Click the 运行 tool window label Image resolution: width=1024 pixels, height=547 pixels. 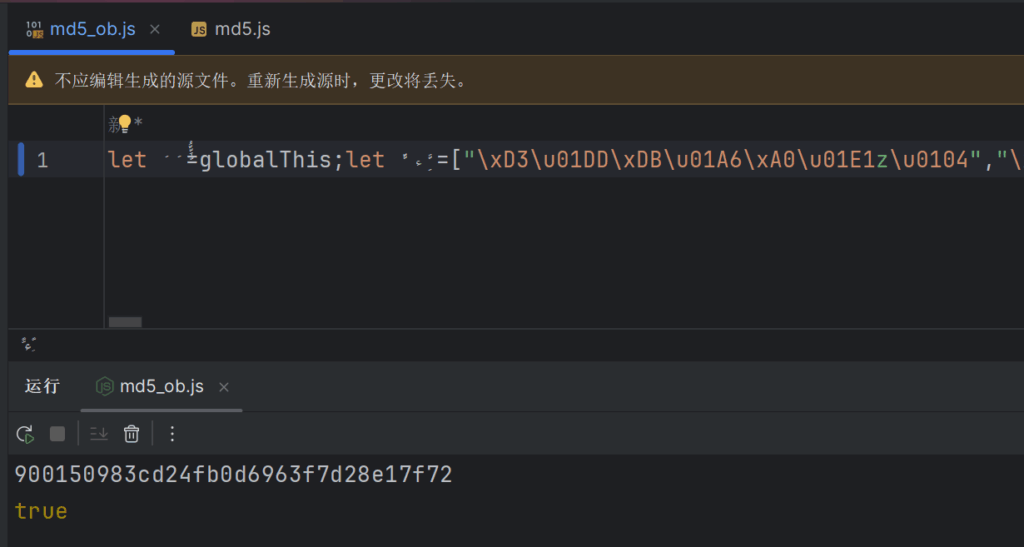click(x=42, y=386)
